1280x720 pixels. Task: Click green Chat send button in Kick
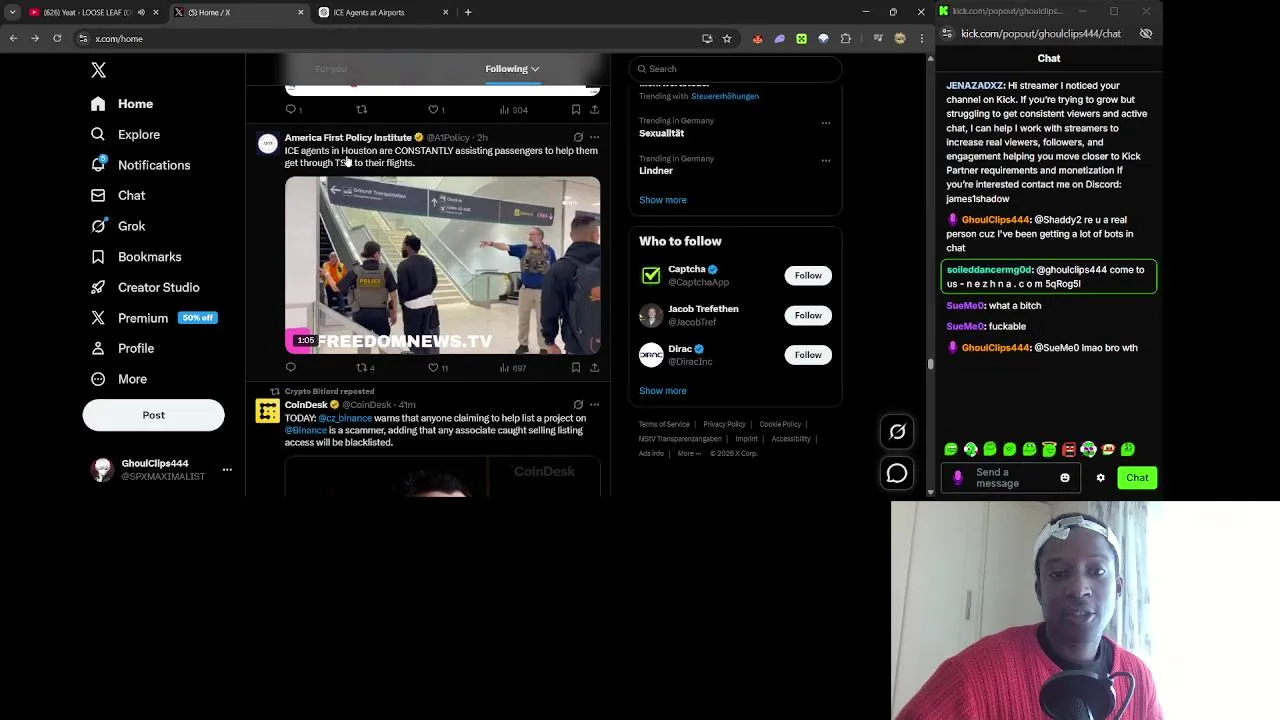click(x=1137, y=478)
